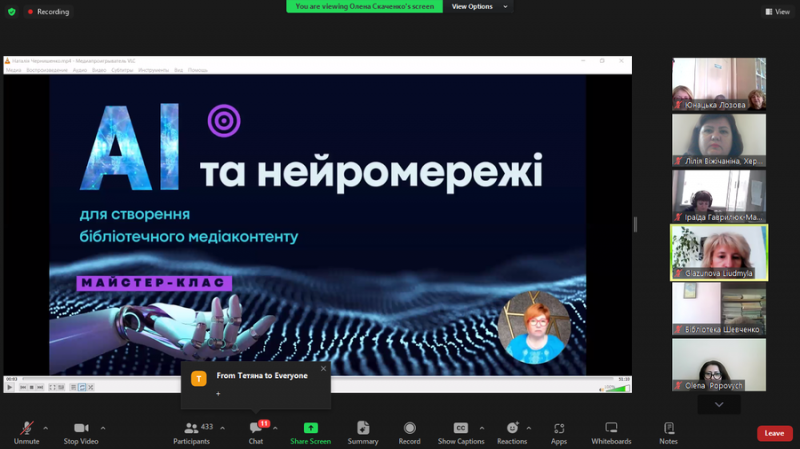Open chat message from Тетяна to Everyone
Viewport: 800px width, 449px height.
pos(256,385)
